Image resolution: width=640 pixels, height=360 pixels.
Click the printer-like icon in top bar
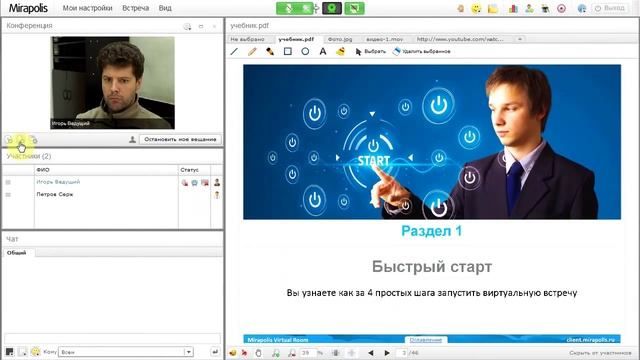tap(545, 8)
